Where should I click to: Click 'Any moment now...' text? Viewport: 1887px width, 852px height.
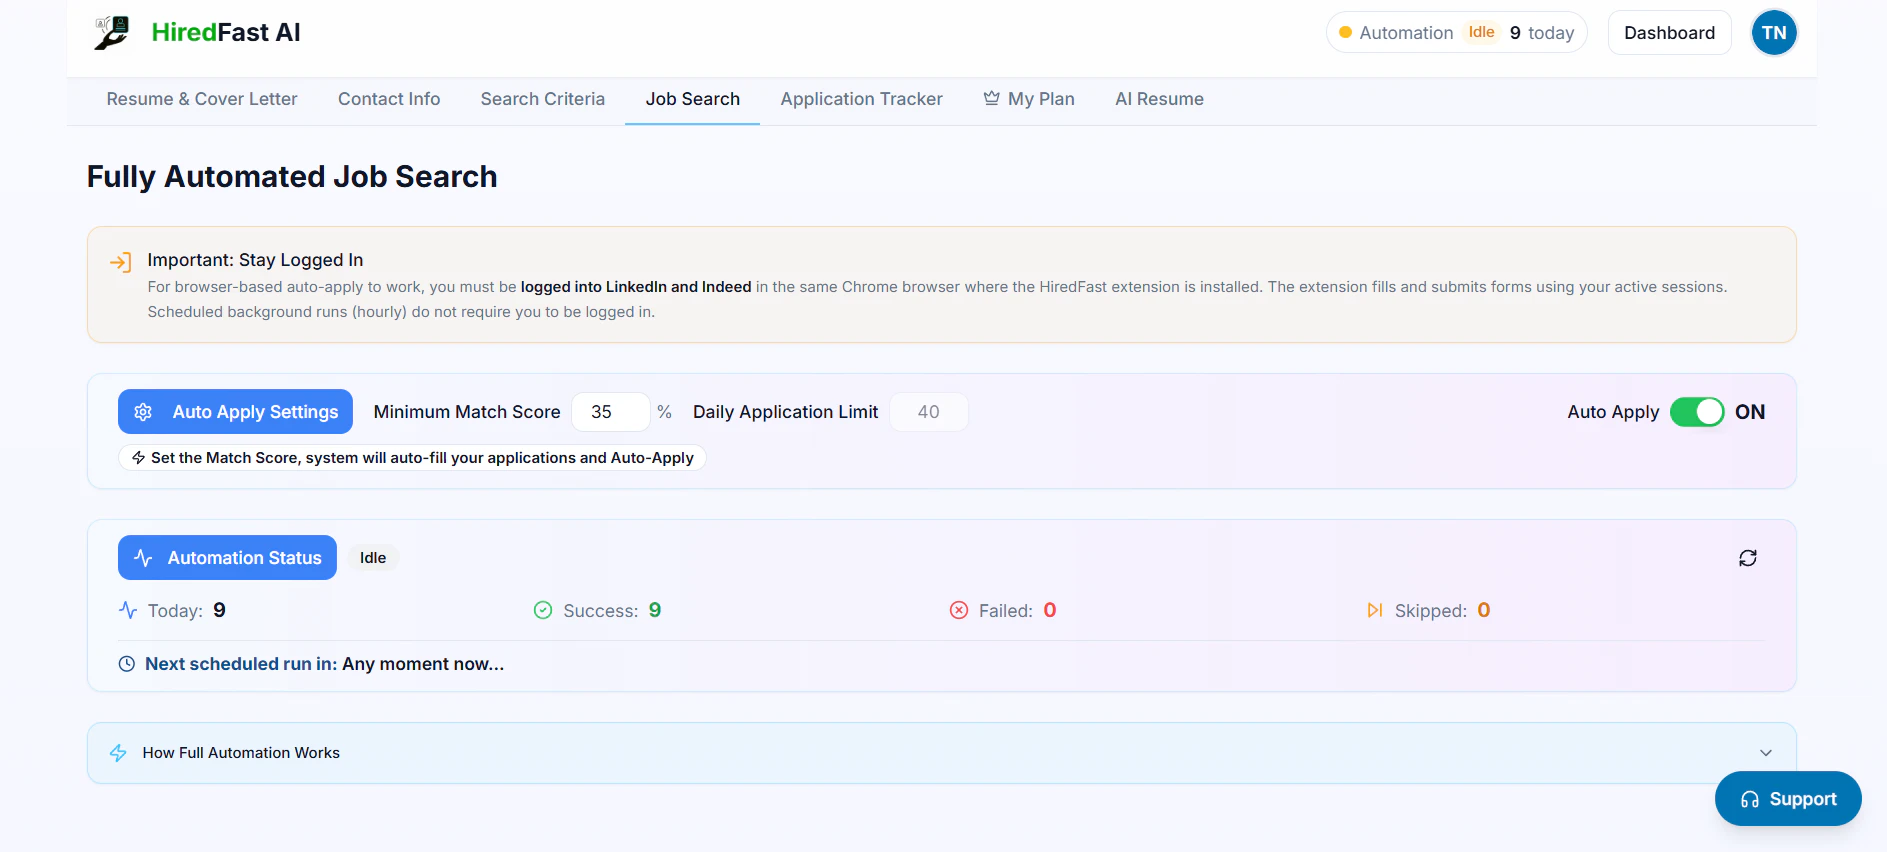point(423,664)
